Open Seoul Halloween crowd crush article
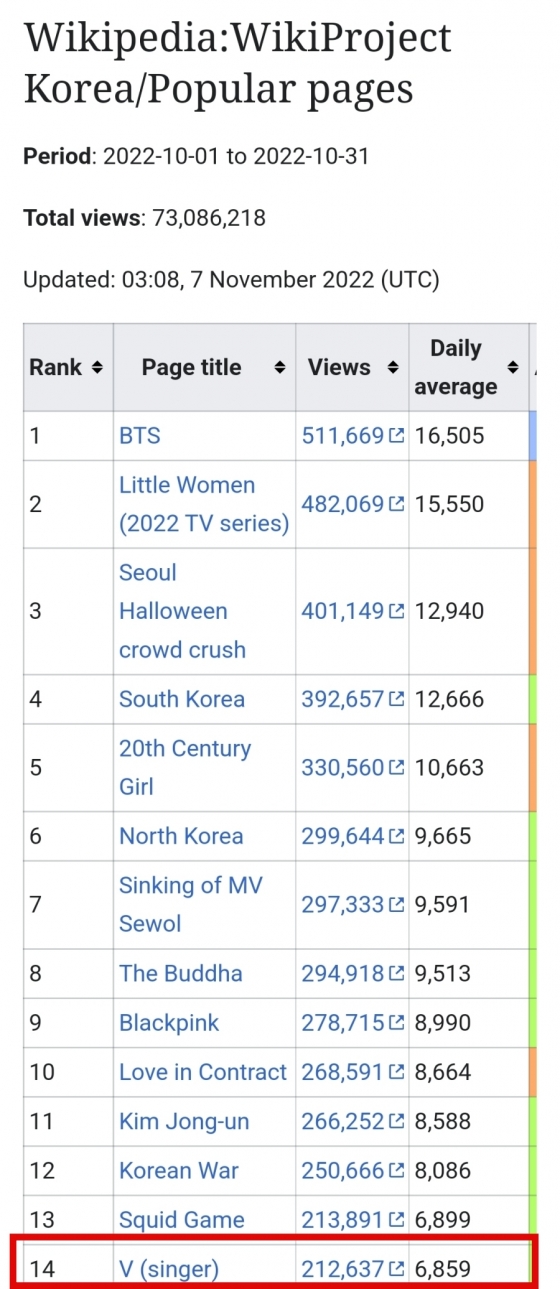The width and height of the screenshot is (560, 1289). (x=182, y=611)
